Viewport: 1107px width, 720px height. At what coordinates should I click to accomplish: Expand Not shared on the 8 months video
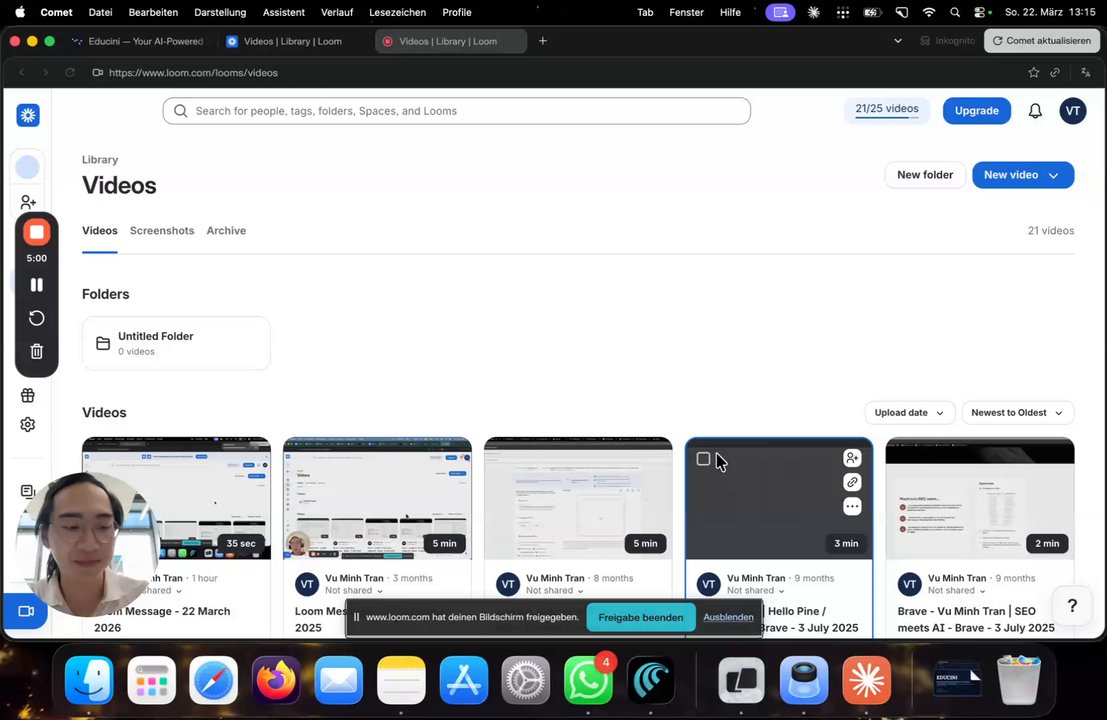pos(555,591)
